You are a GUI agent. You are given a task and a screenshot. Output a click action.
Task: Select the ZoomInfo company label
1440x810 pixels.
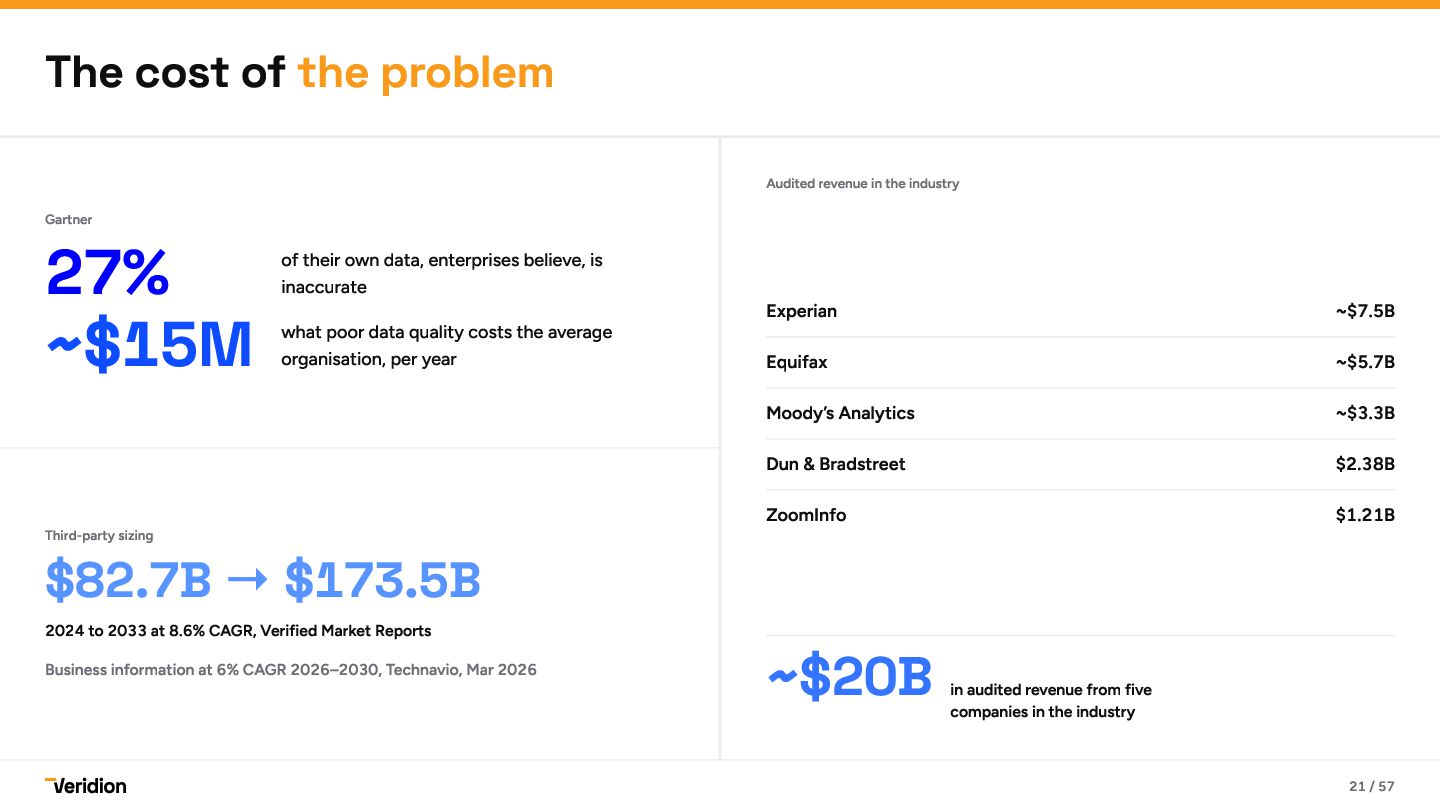coord(806,515)
